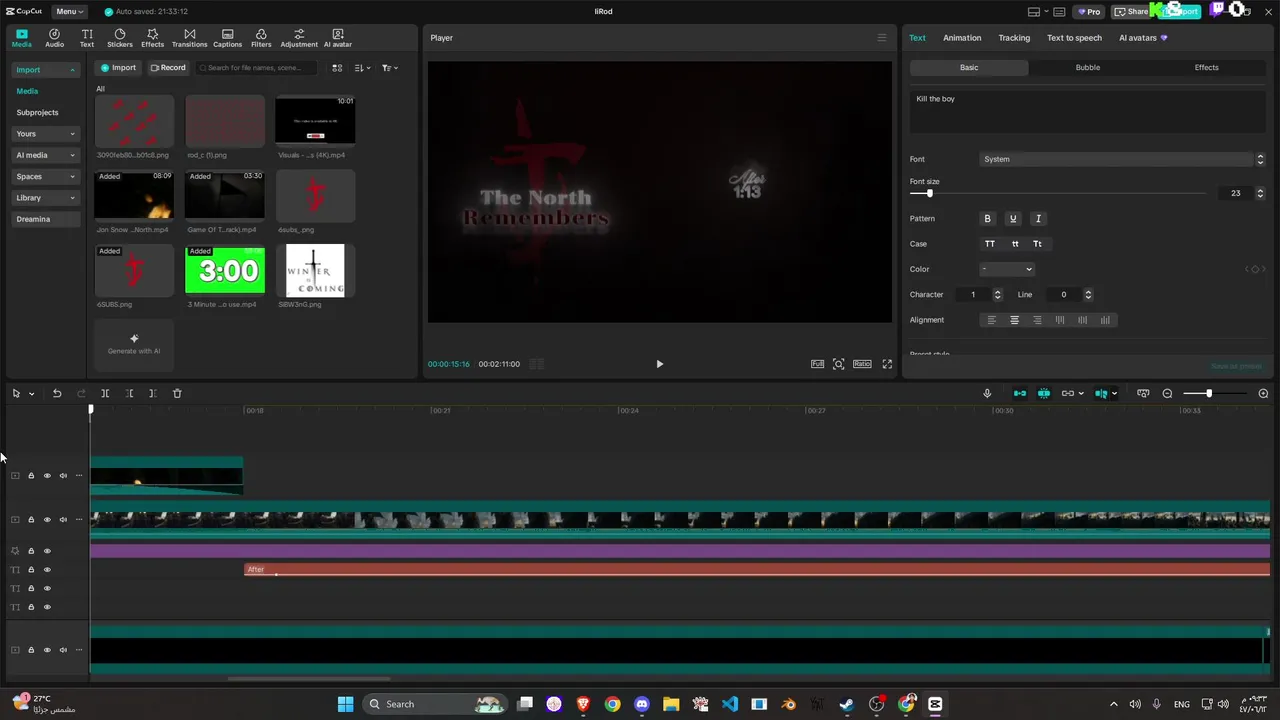Open the Captions panel
The image size is (1280, 720).
pos(227,38)
